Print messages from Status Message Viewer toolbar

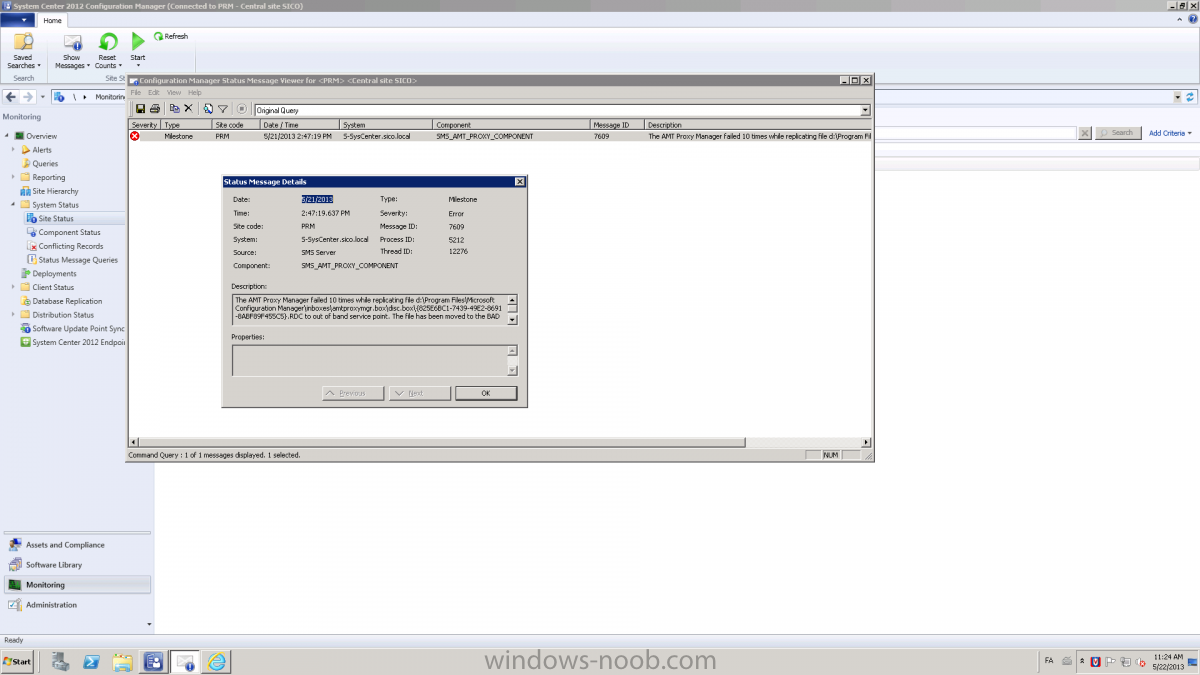coord(155,108)
